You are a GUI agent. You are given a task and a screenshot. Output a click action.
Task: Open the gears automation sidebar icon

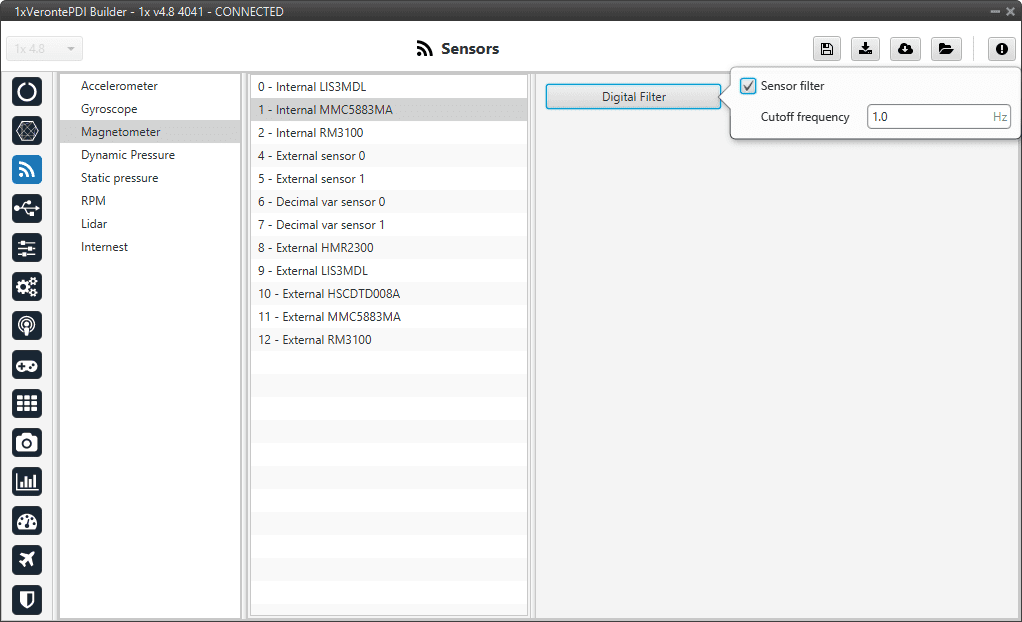pyautogui.click(x=27, y=287)
